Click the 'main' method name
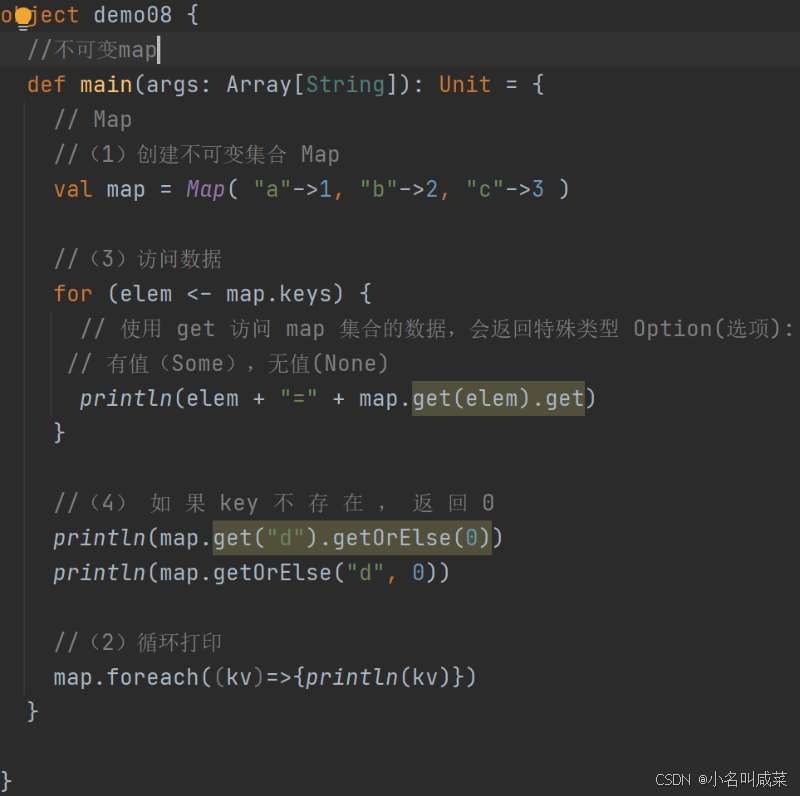This screenshot has width=800, height=796. pyautogui.click(x=106, y=85)
